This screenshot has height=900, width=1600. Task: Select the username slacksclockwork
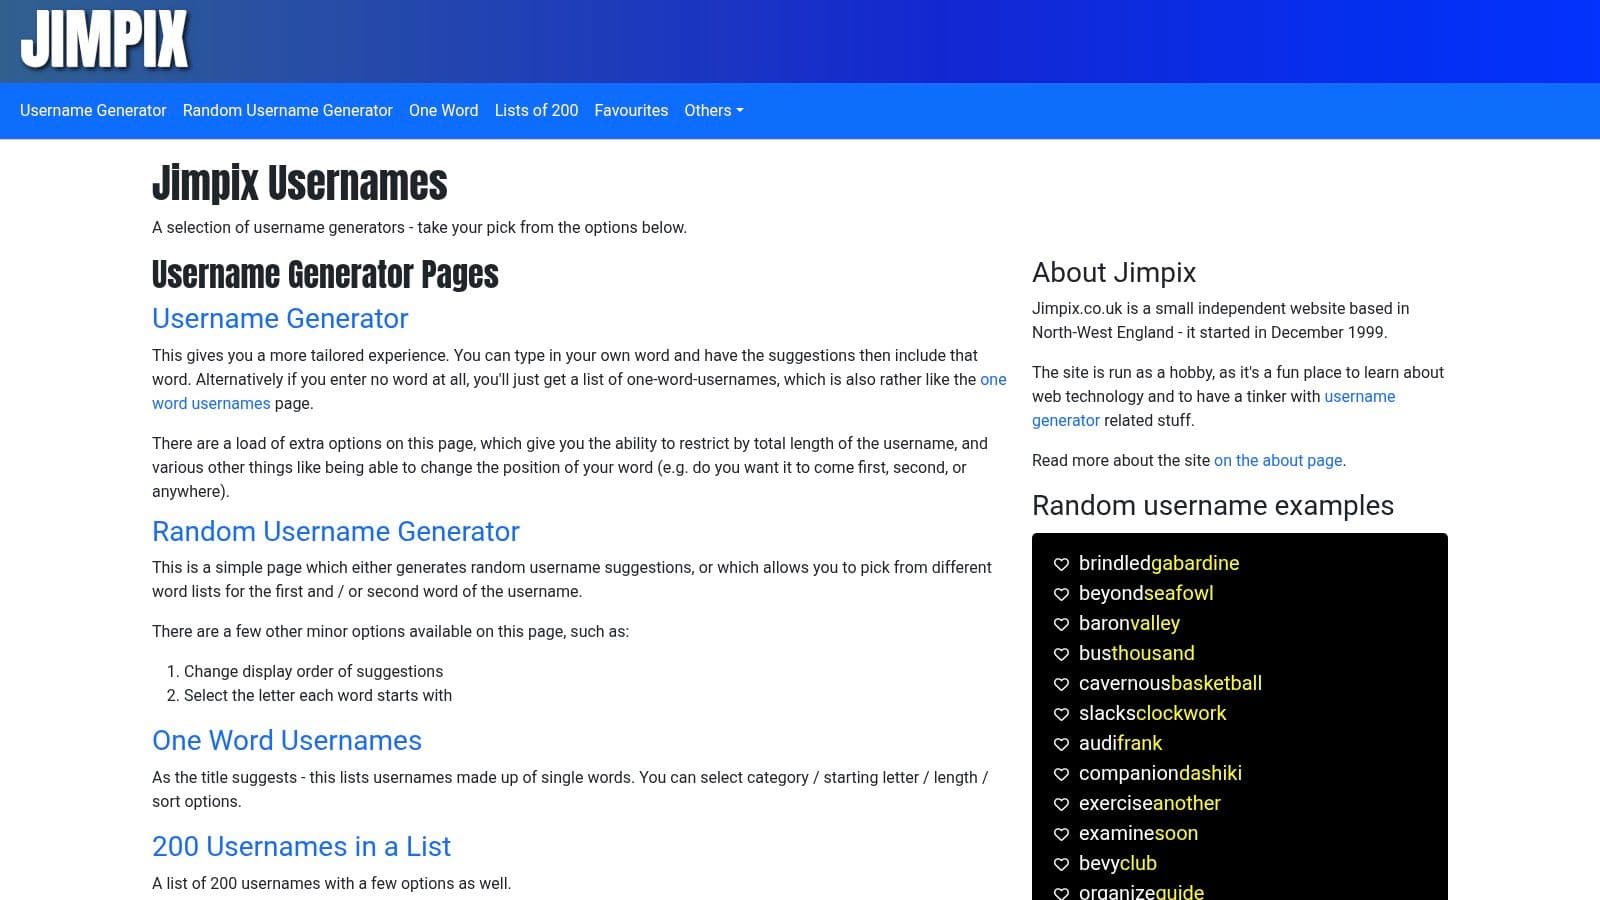[1152, 713]
